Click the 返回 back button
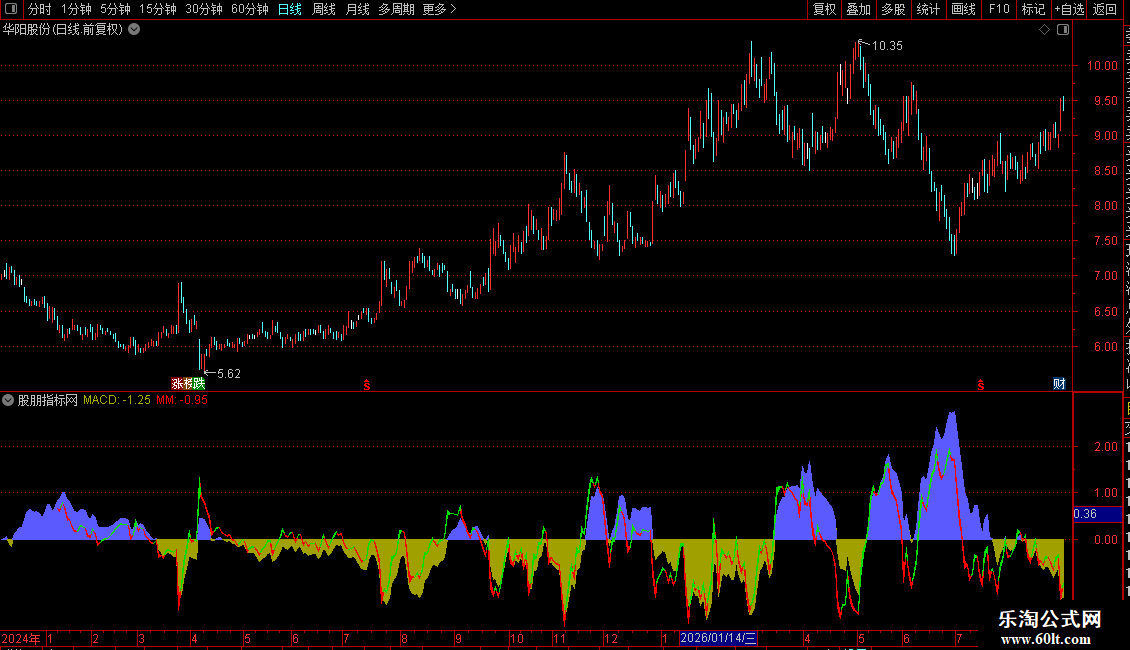The image size is (1130, 650). point(1105,9)
